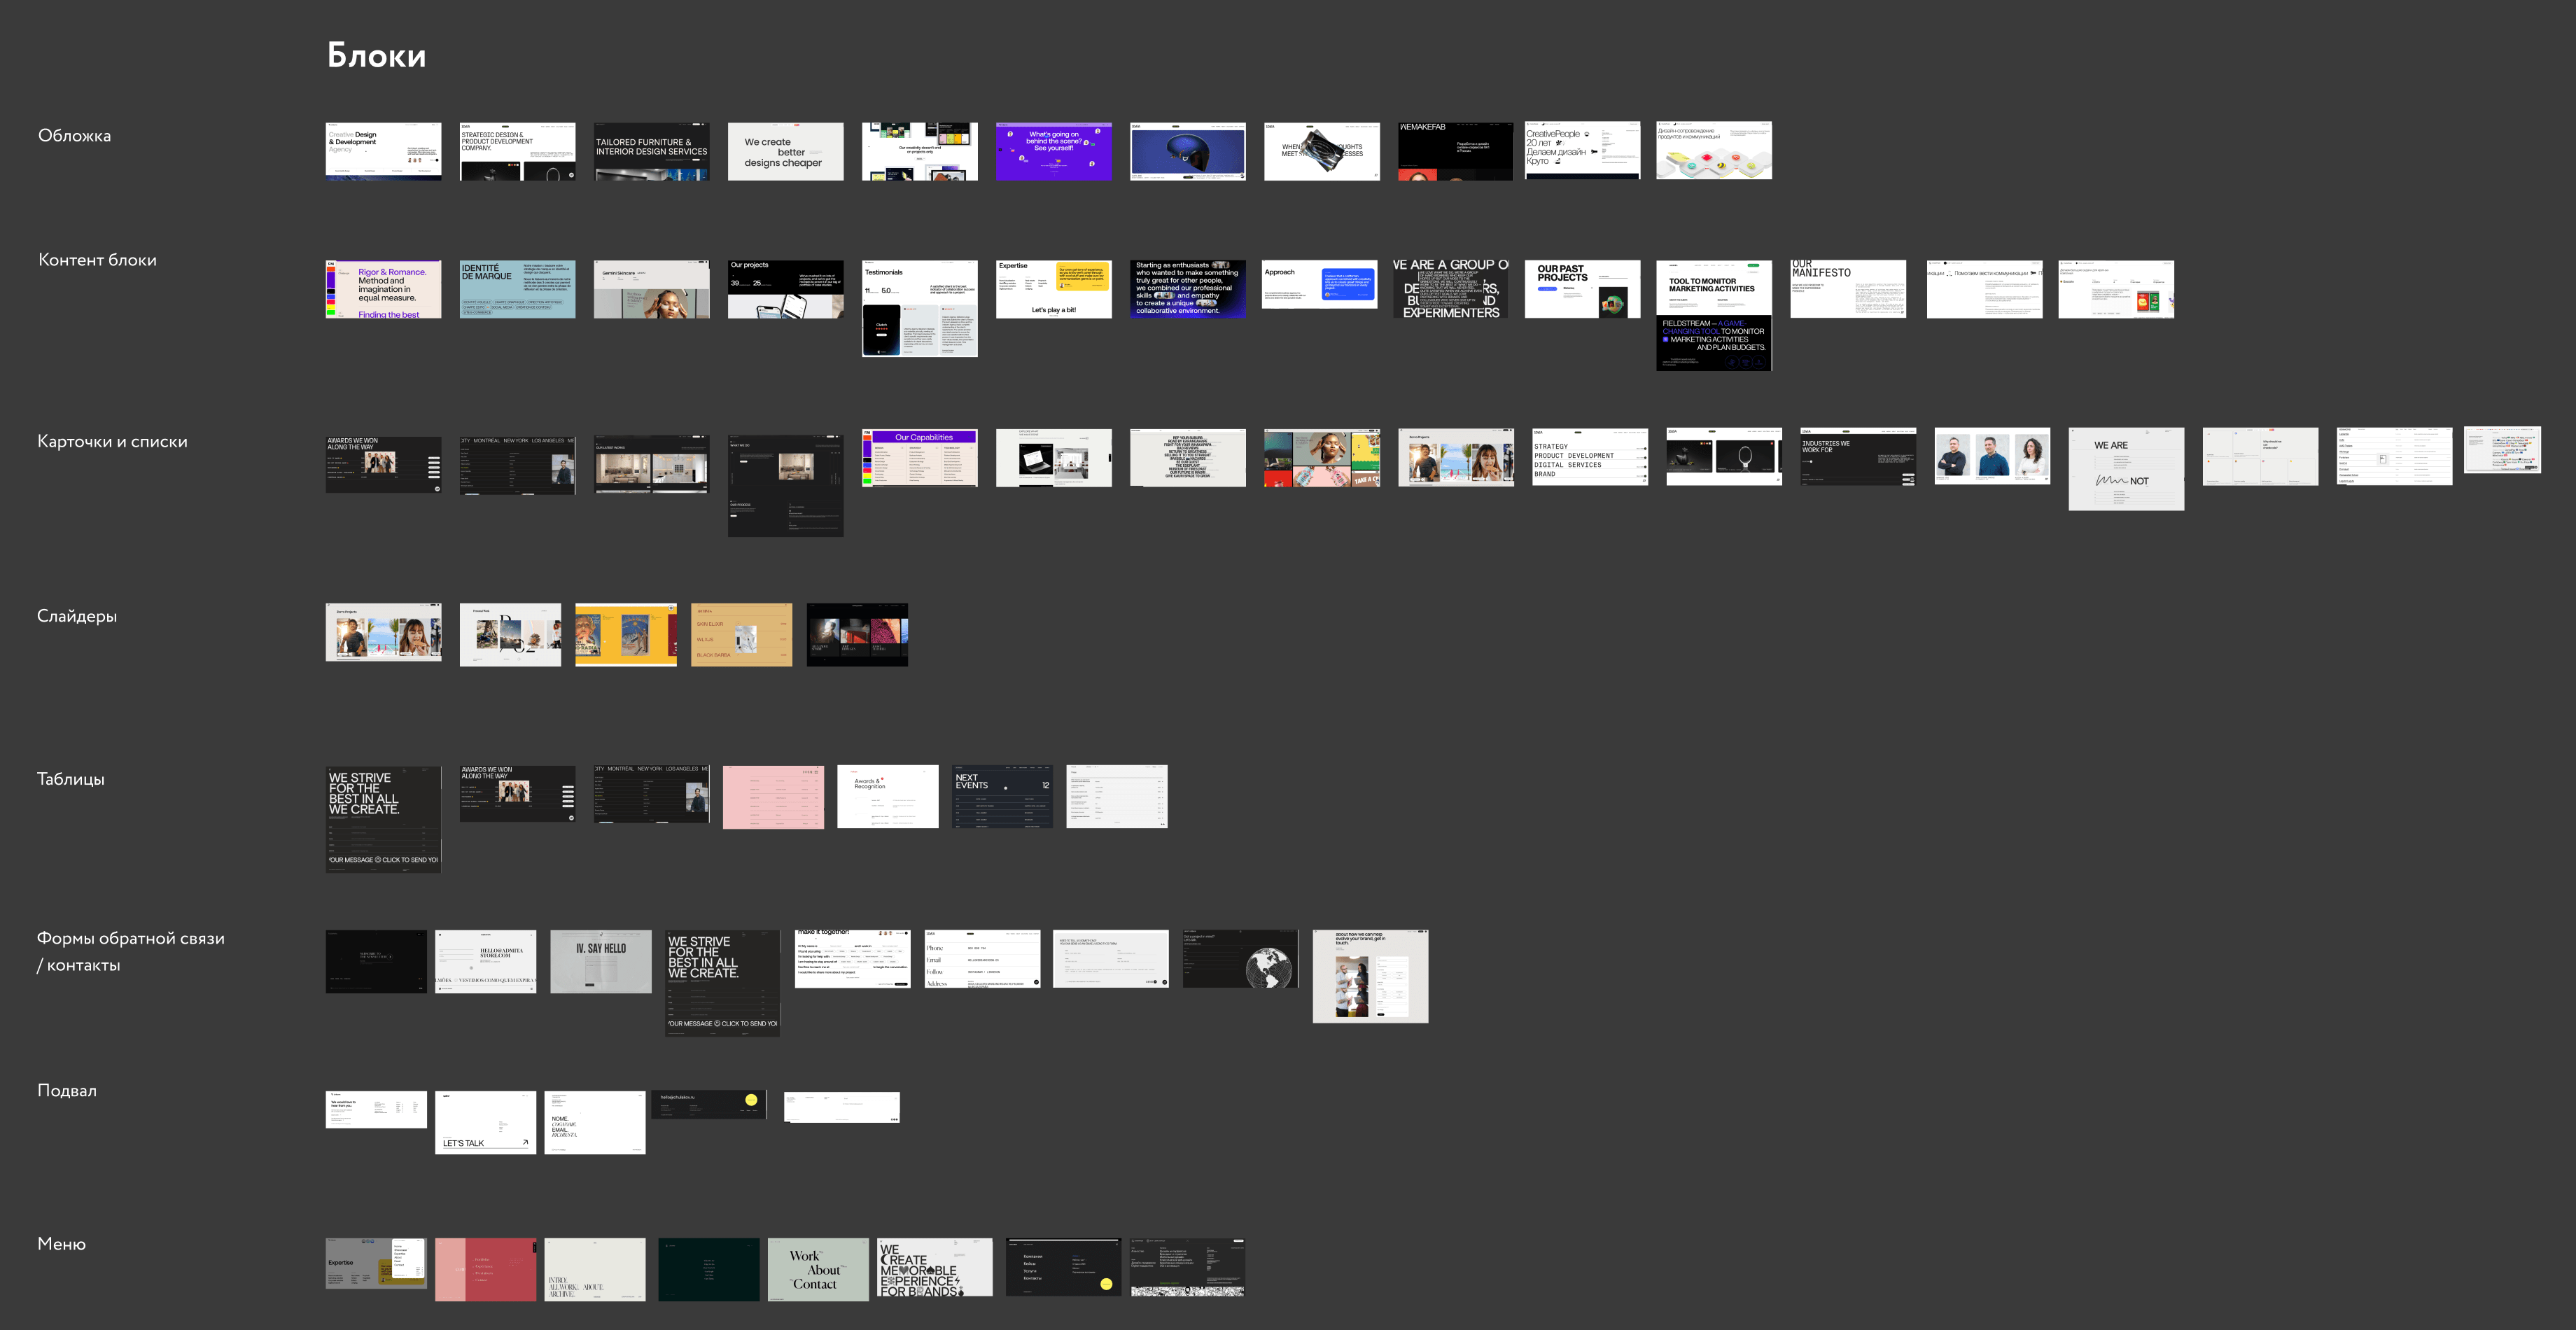2576x1330 pixels.
Task: Open the 'IV. Say Hello' contact form thumbnail
Action: (x=600, y=961)
